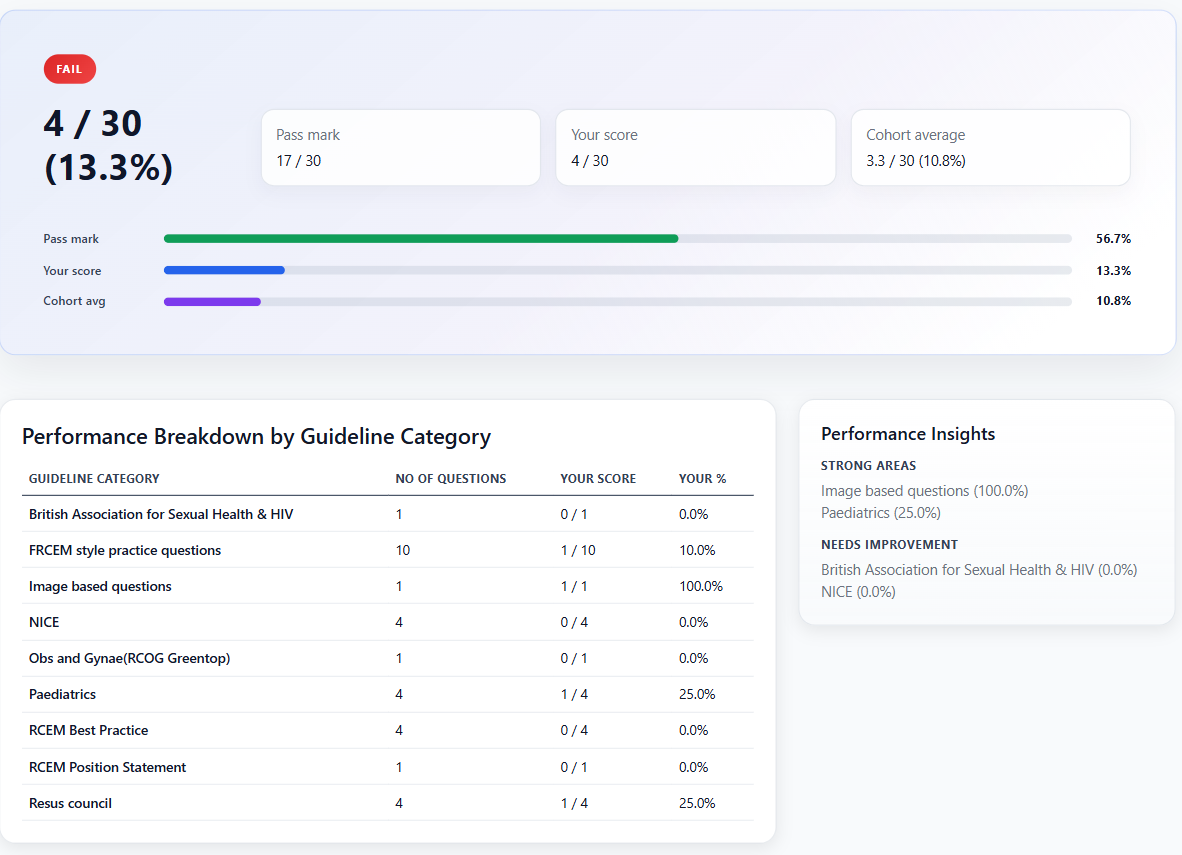Click Image based questions (100.0%) insight

(x=924, y=491)
